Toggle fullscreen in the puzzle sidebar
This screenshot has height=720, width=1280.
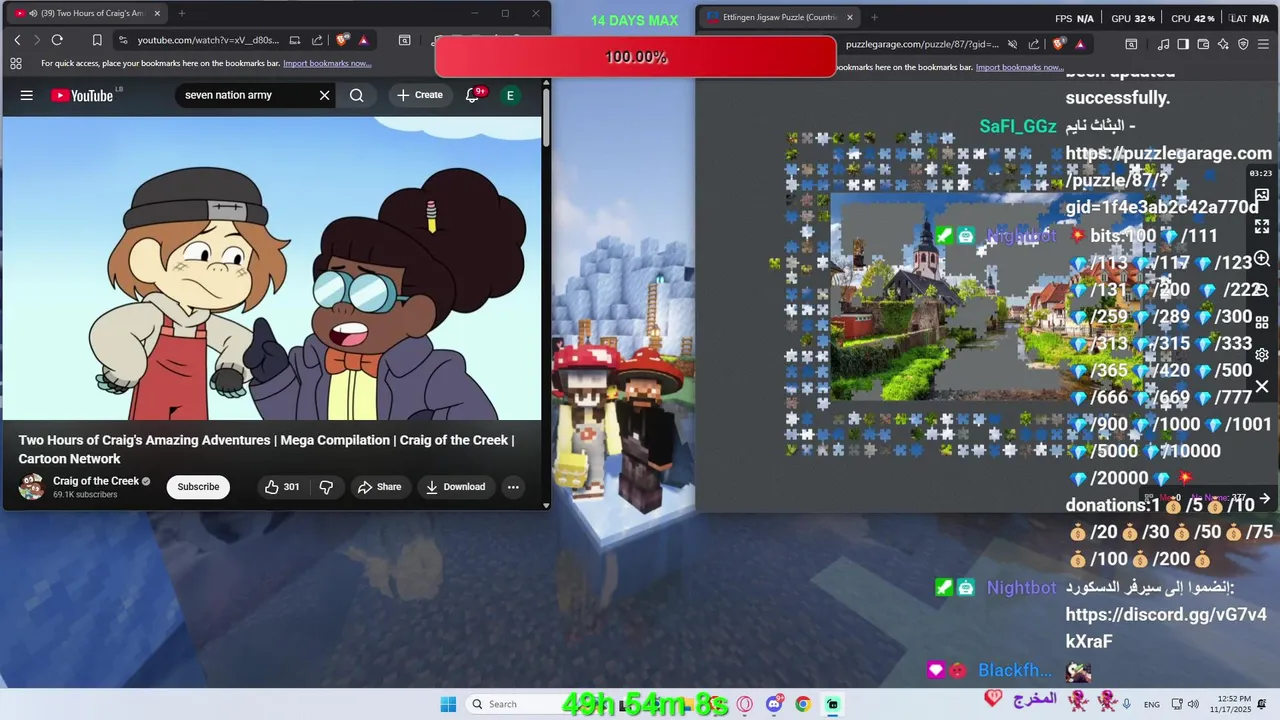click(1262, 227)
